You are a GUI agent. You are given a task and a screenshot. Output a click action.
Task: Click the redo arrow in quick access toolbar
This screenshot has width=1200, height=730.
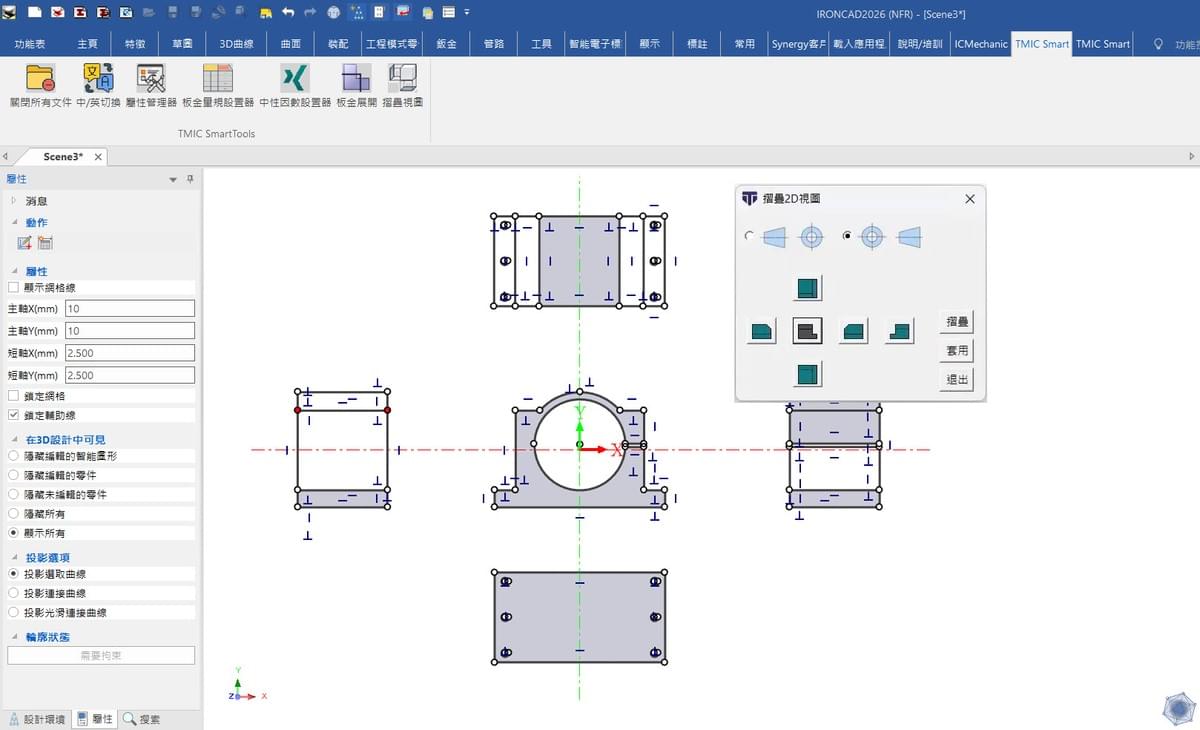click(x=310, y=13)
